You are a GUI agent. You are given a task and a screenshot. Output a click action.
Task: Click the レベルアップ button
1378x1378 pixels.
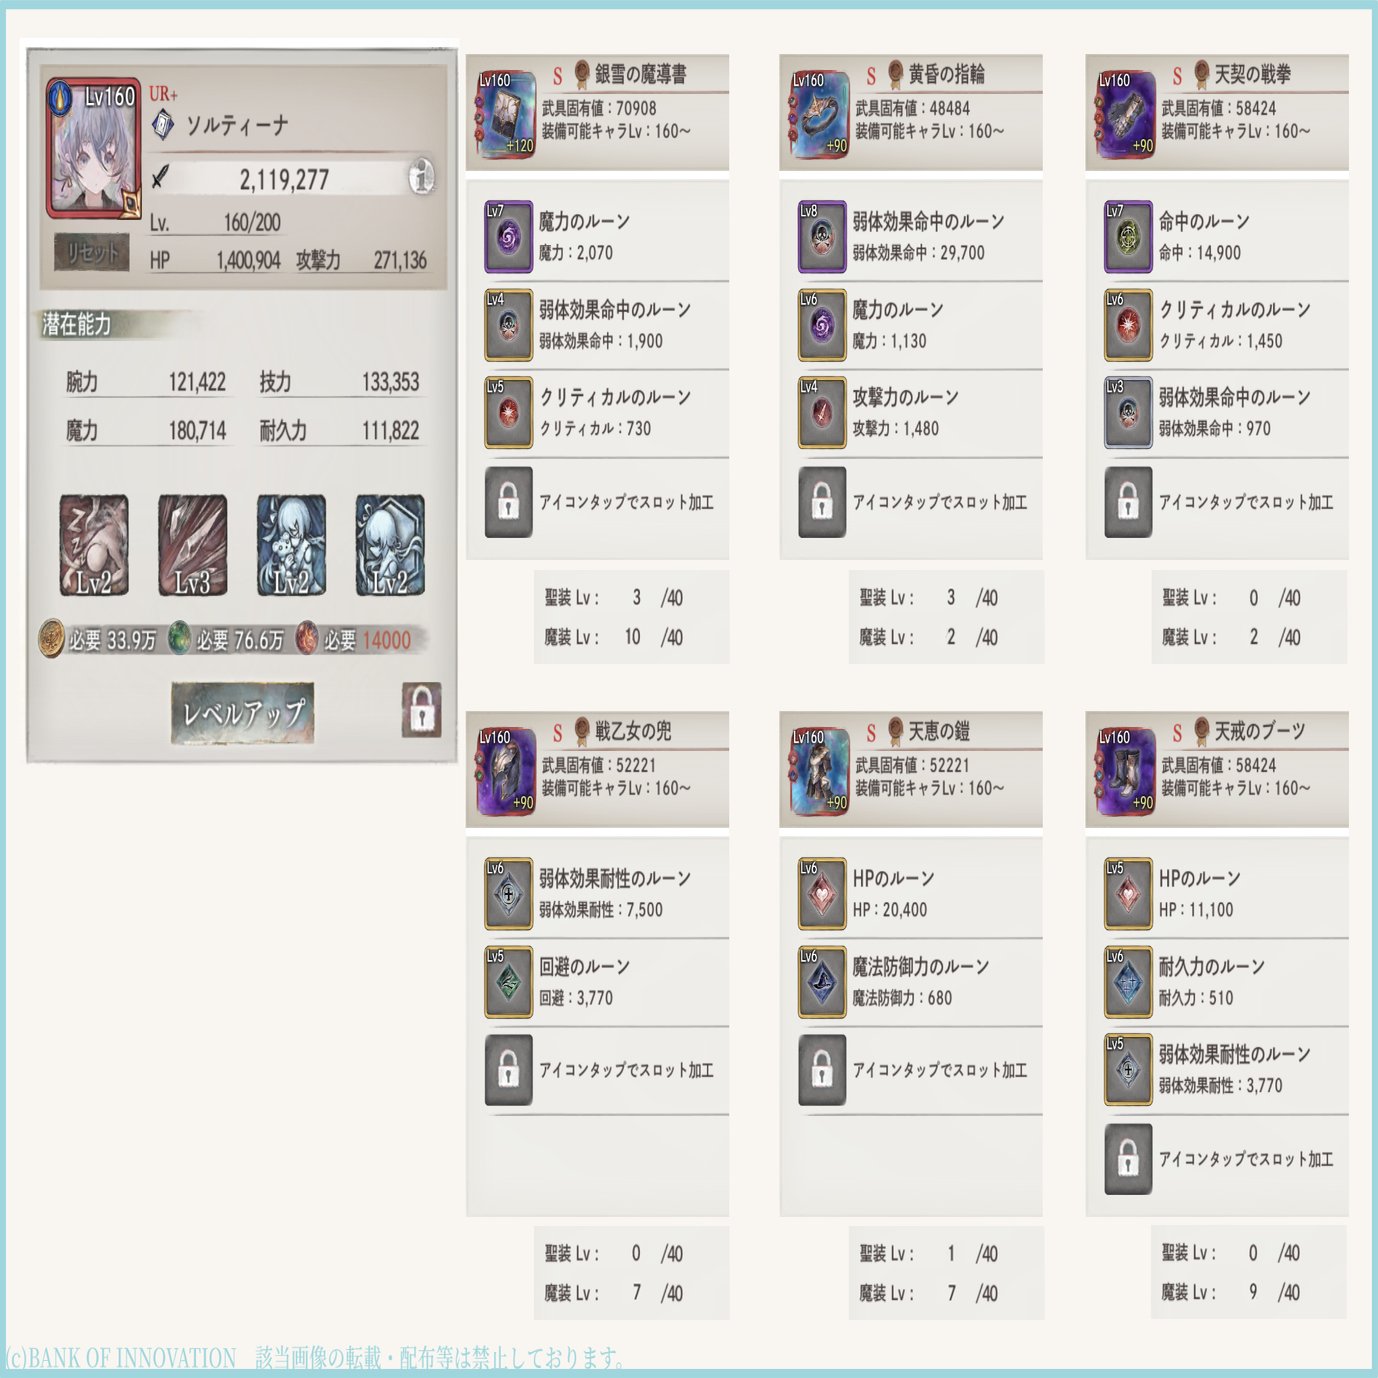[x=243, y=713]
